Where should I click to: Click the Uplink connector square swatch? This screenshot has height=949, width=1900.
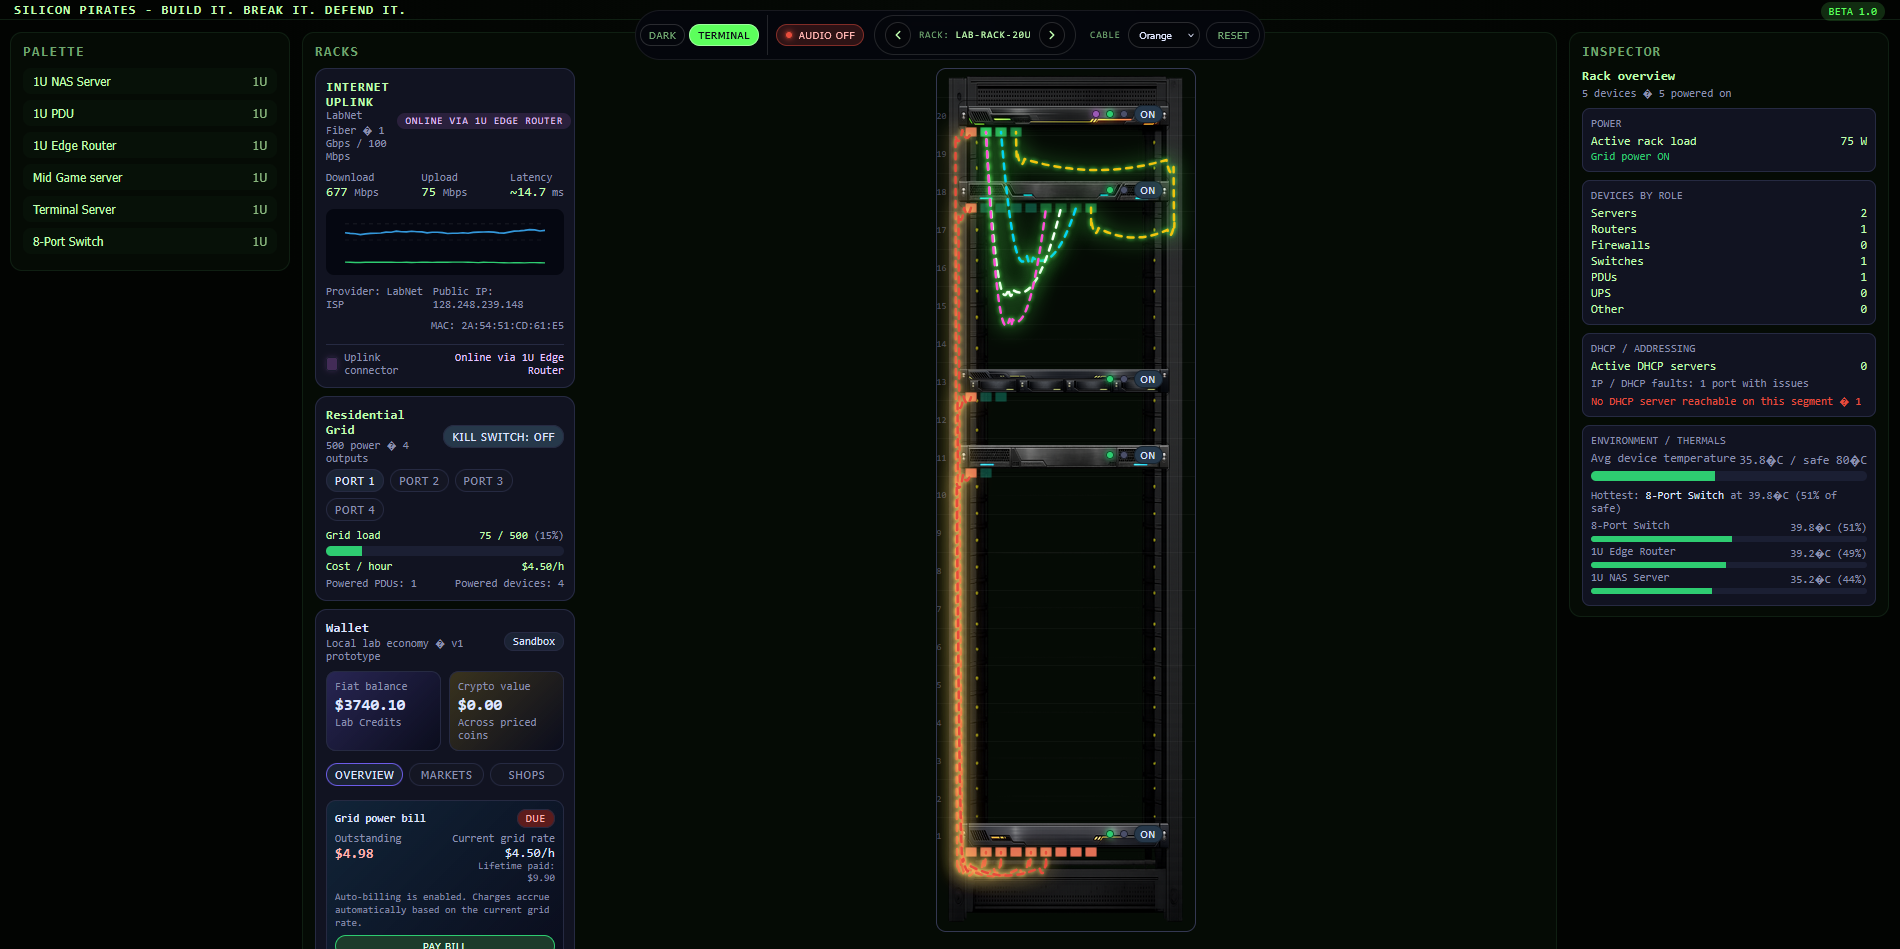click(332, 364)
